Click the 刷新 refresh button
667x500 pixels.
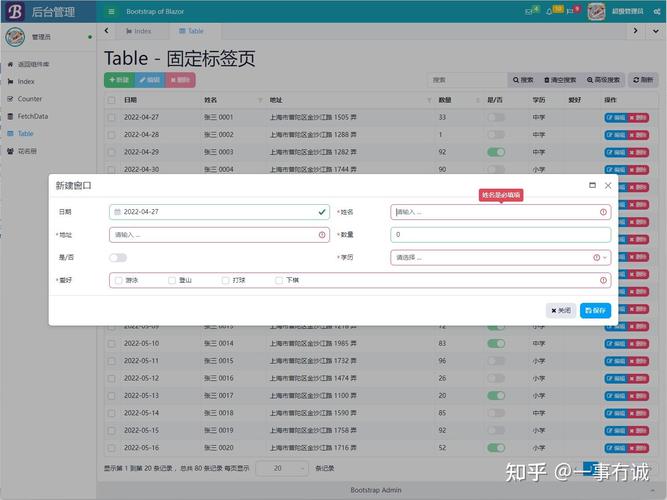(x=643, y=80)
